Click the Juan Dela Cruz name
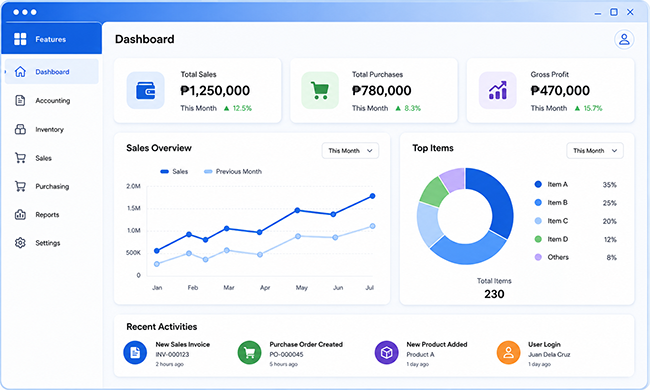 [549, 354]
